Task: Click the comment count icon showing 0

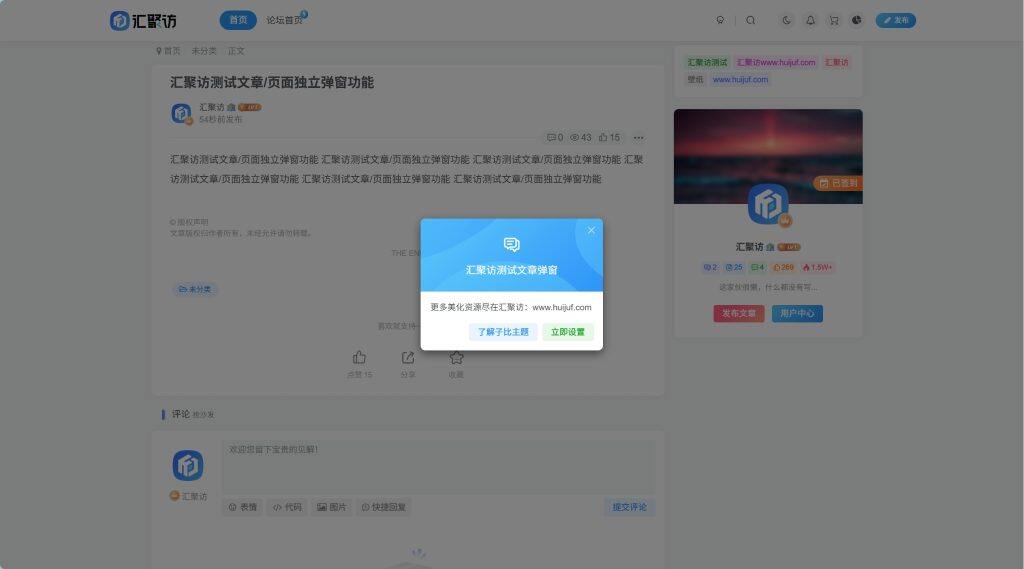Action: [x=554, y=138]
